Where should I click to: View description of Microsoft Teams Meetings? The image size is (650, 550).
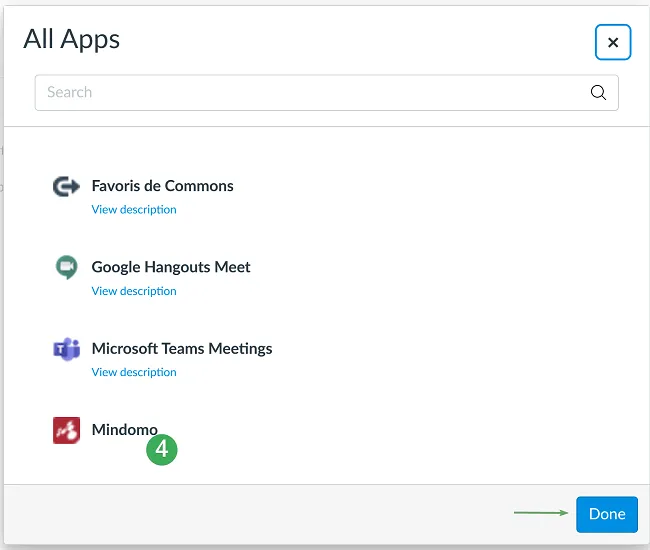pyautogui.click(x=134, y=372)
